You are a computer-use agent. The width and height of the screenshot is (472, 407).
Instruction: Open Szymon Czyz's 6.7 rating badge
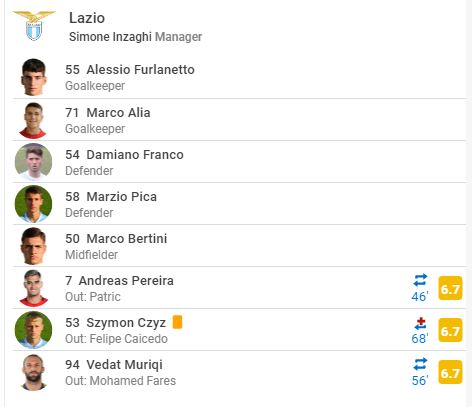click(x=450, y=330)
